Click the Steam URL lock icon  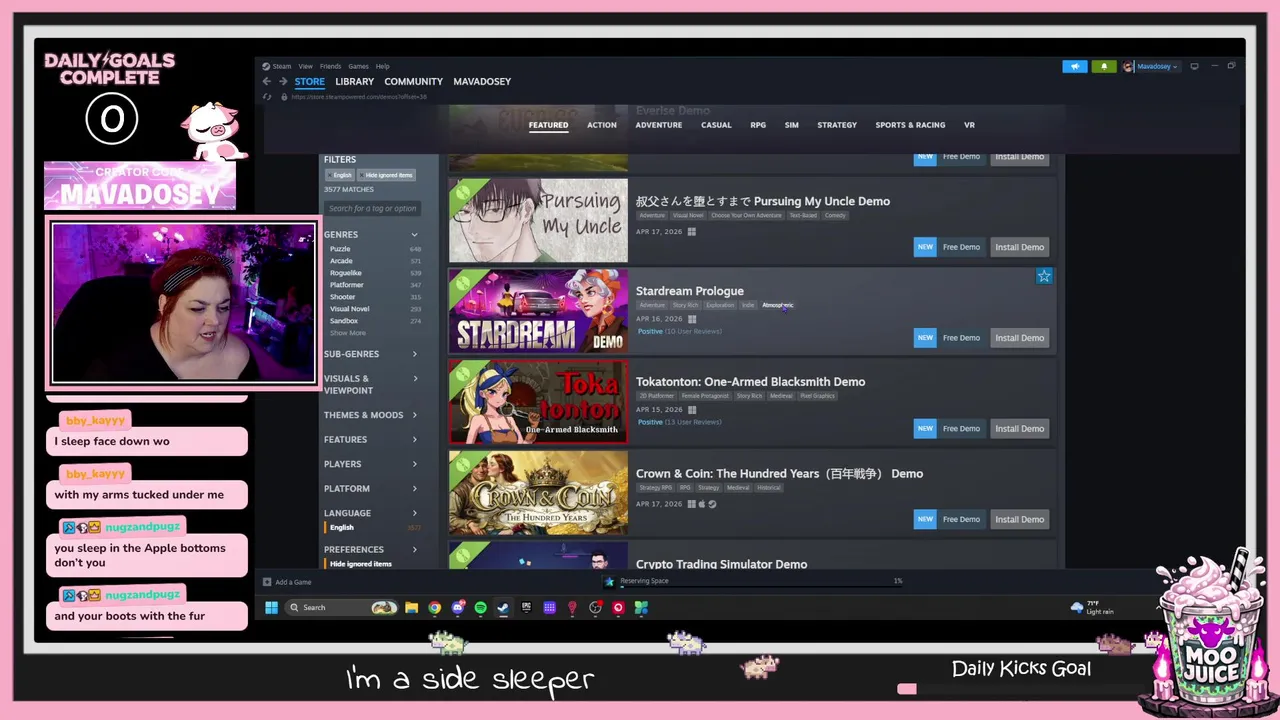pos(285,97)
